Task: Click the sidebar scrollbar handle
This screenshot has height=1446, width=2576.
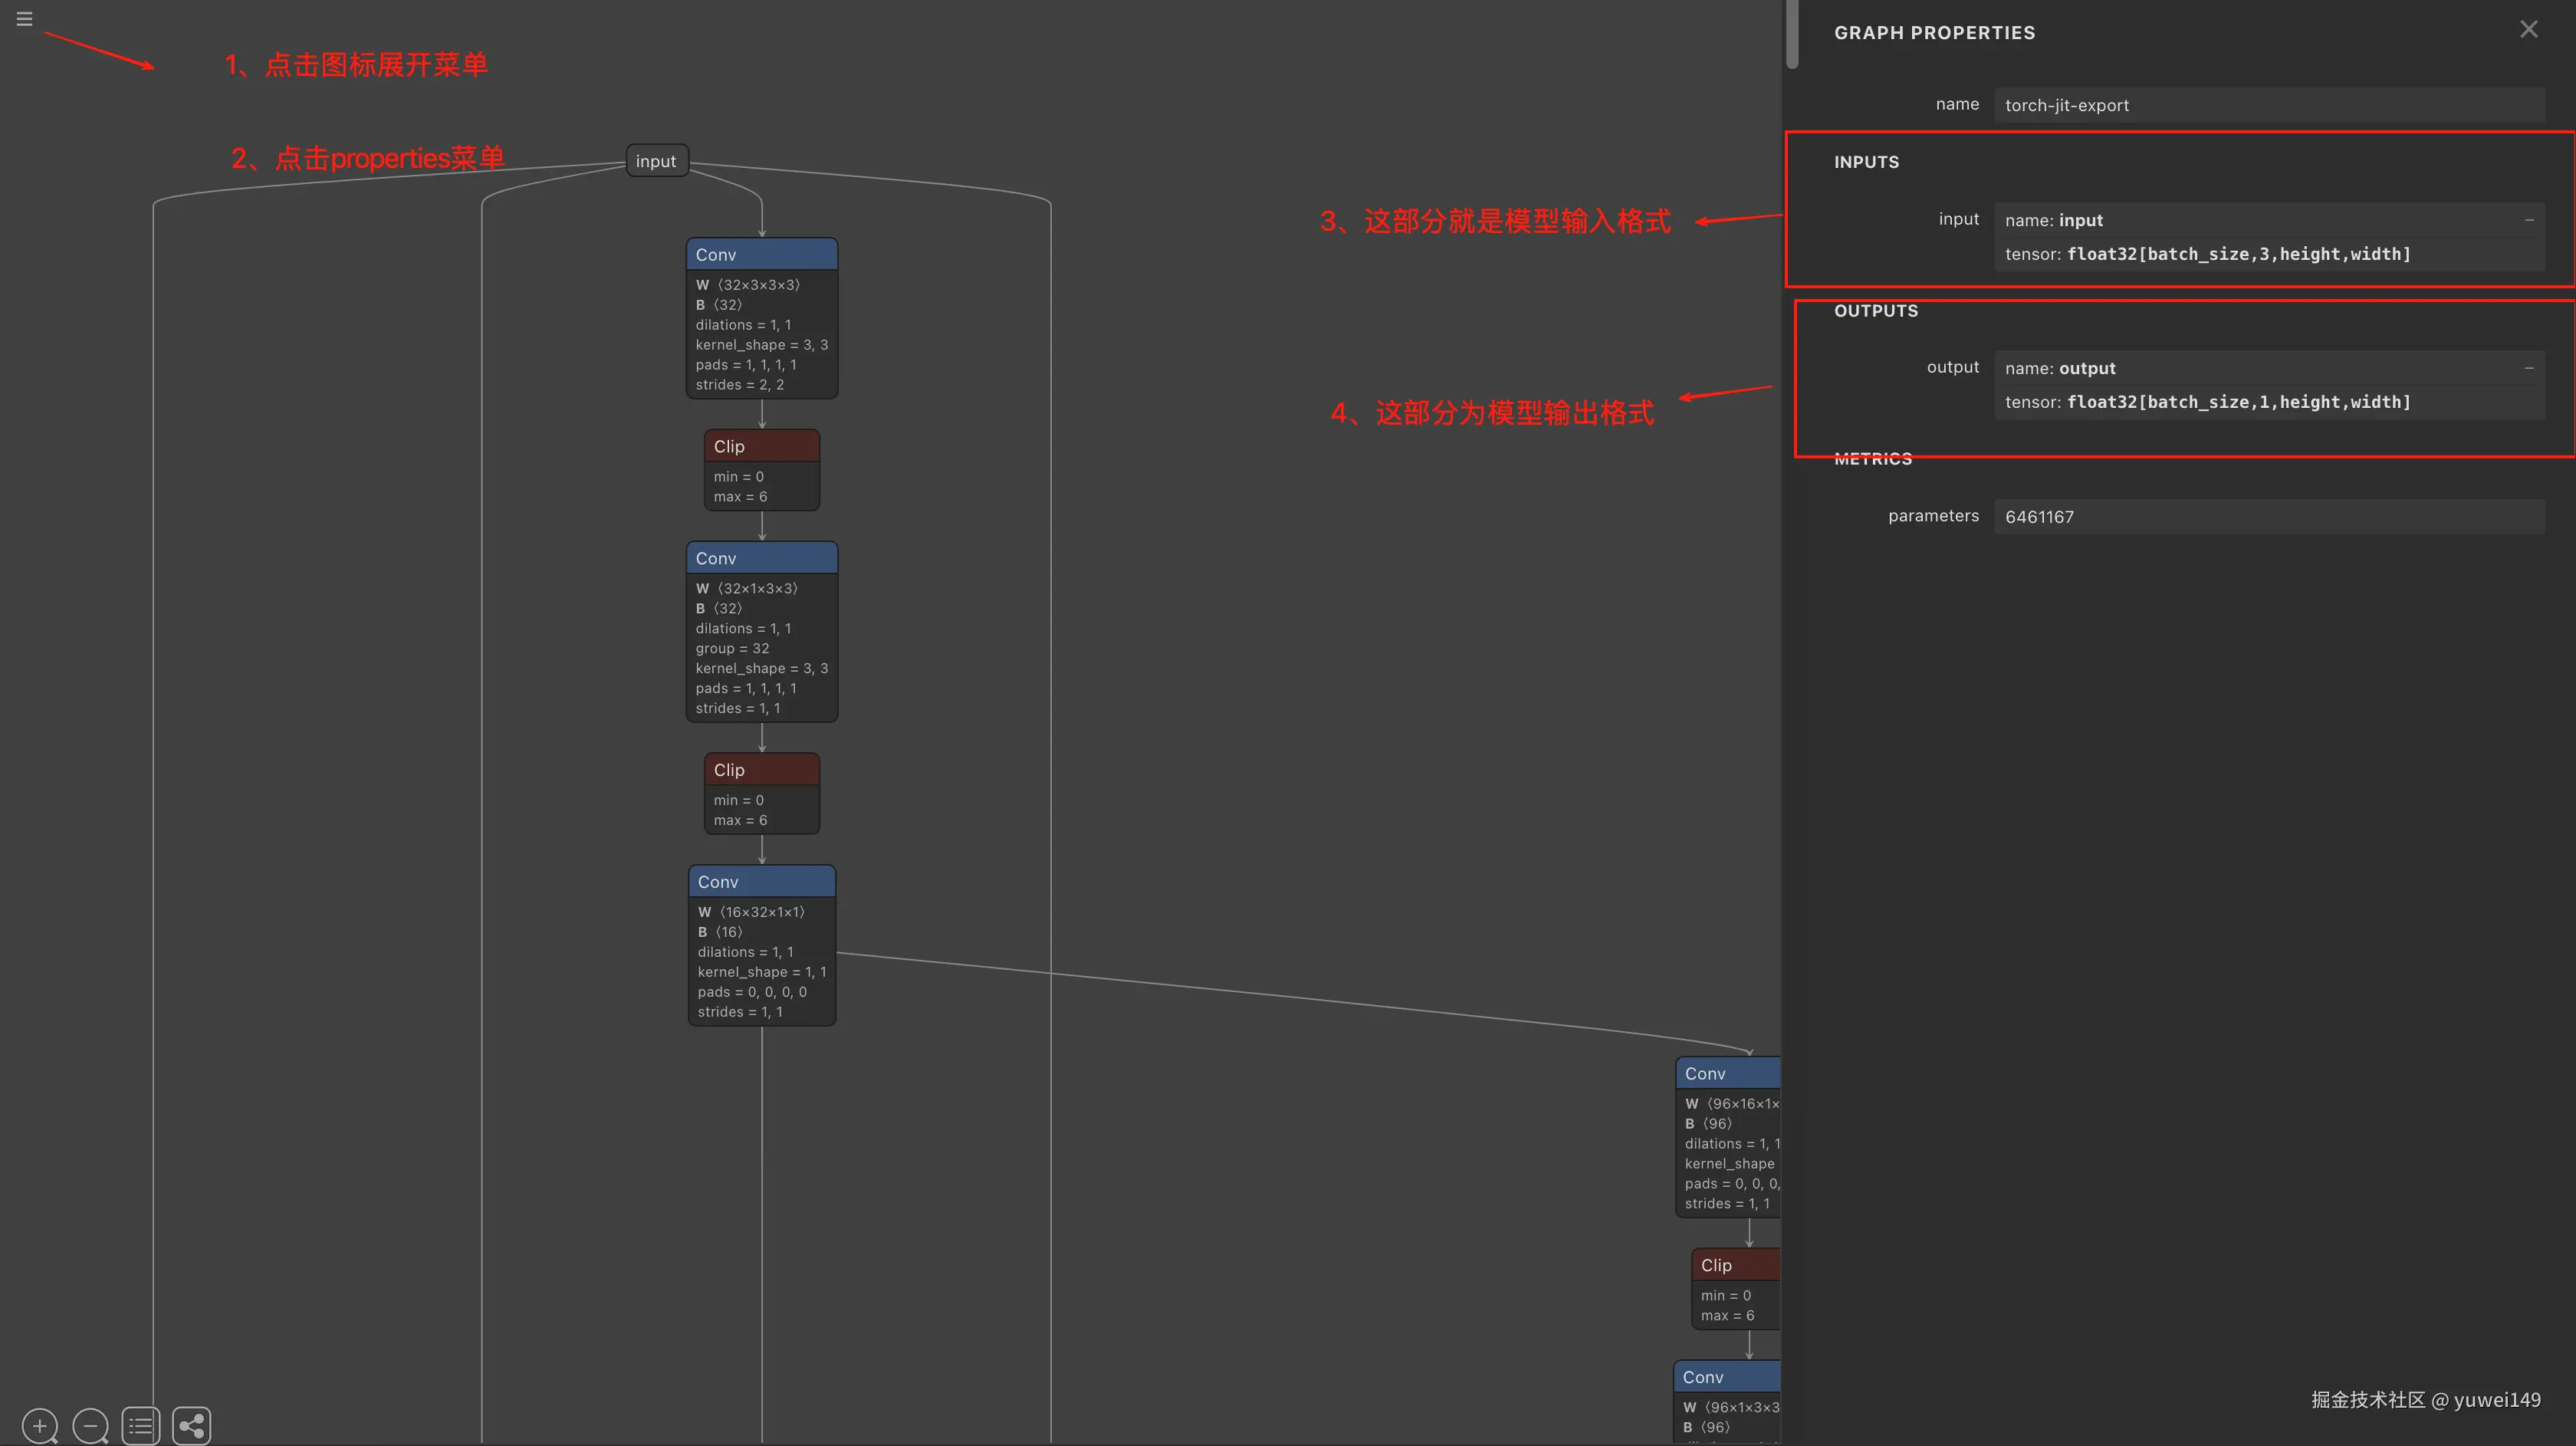Action: click(1792, 35)
